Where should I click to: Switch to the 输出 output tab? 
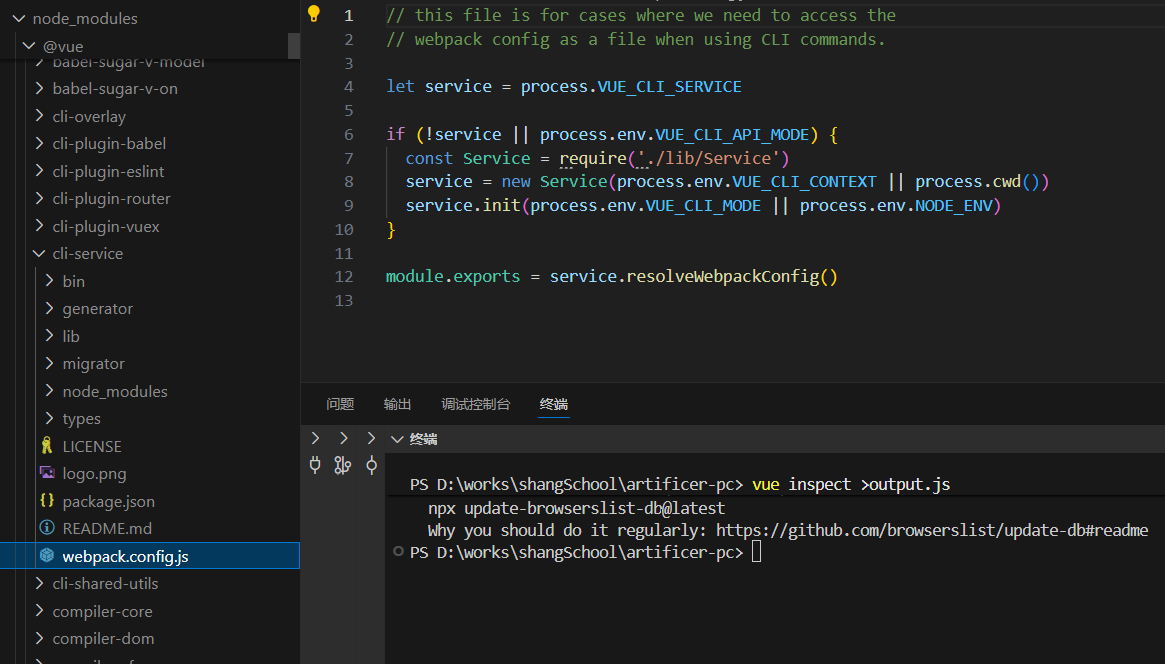click(x=397, y=404)
